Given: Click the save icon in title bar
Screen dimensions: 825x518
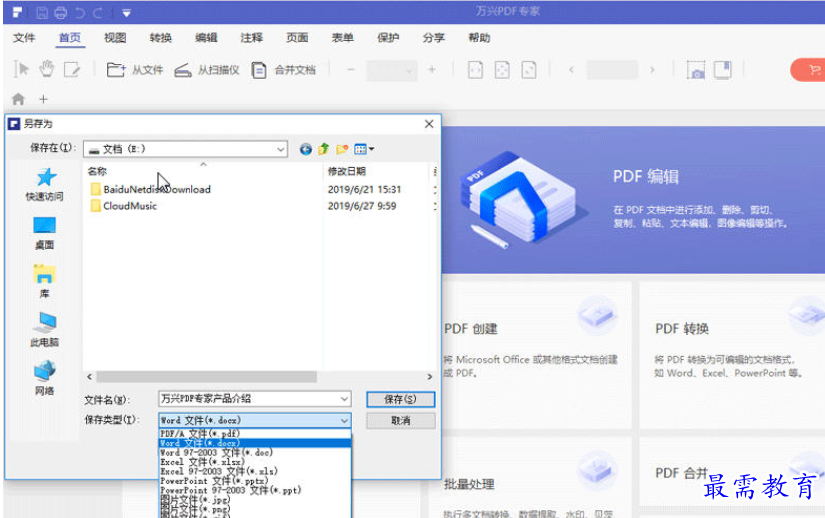Looking at the screenshot, I should click(42, 13).
